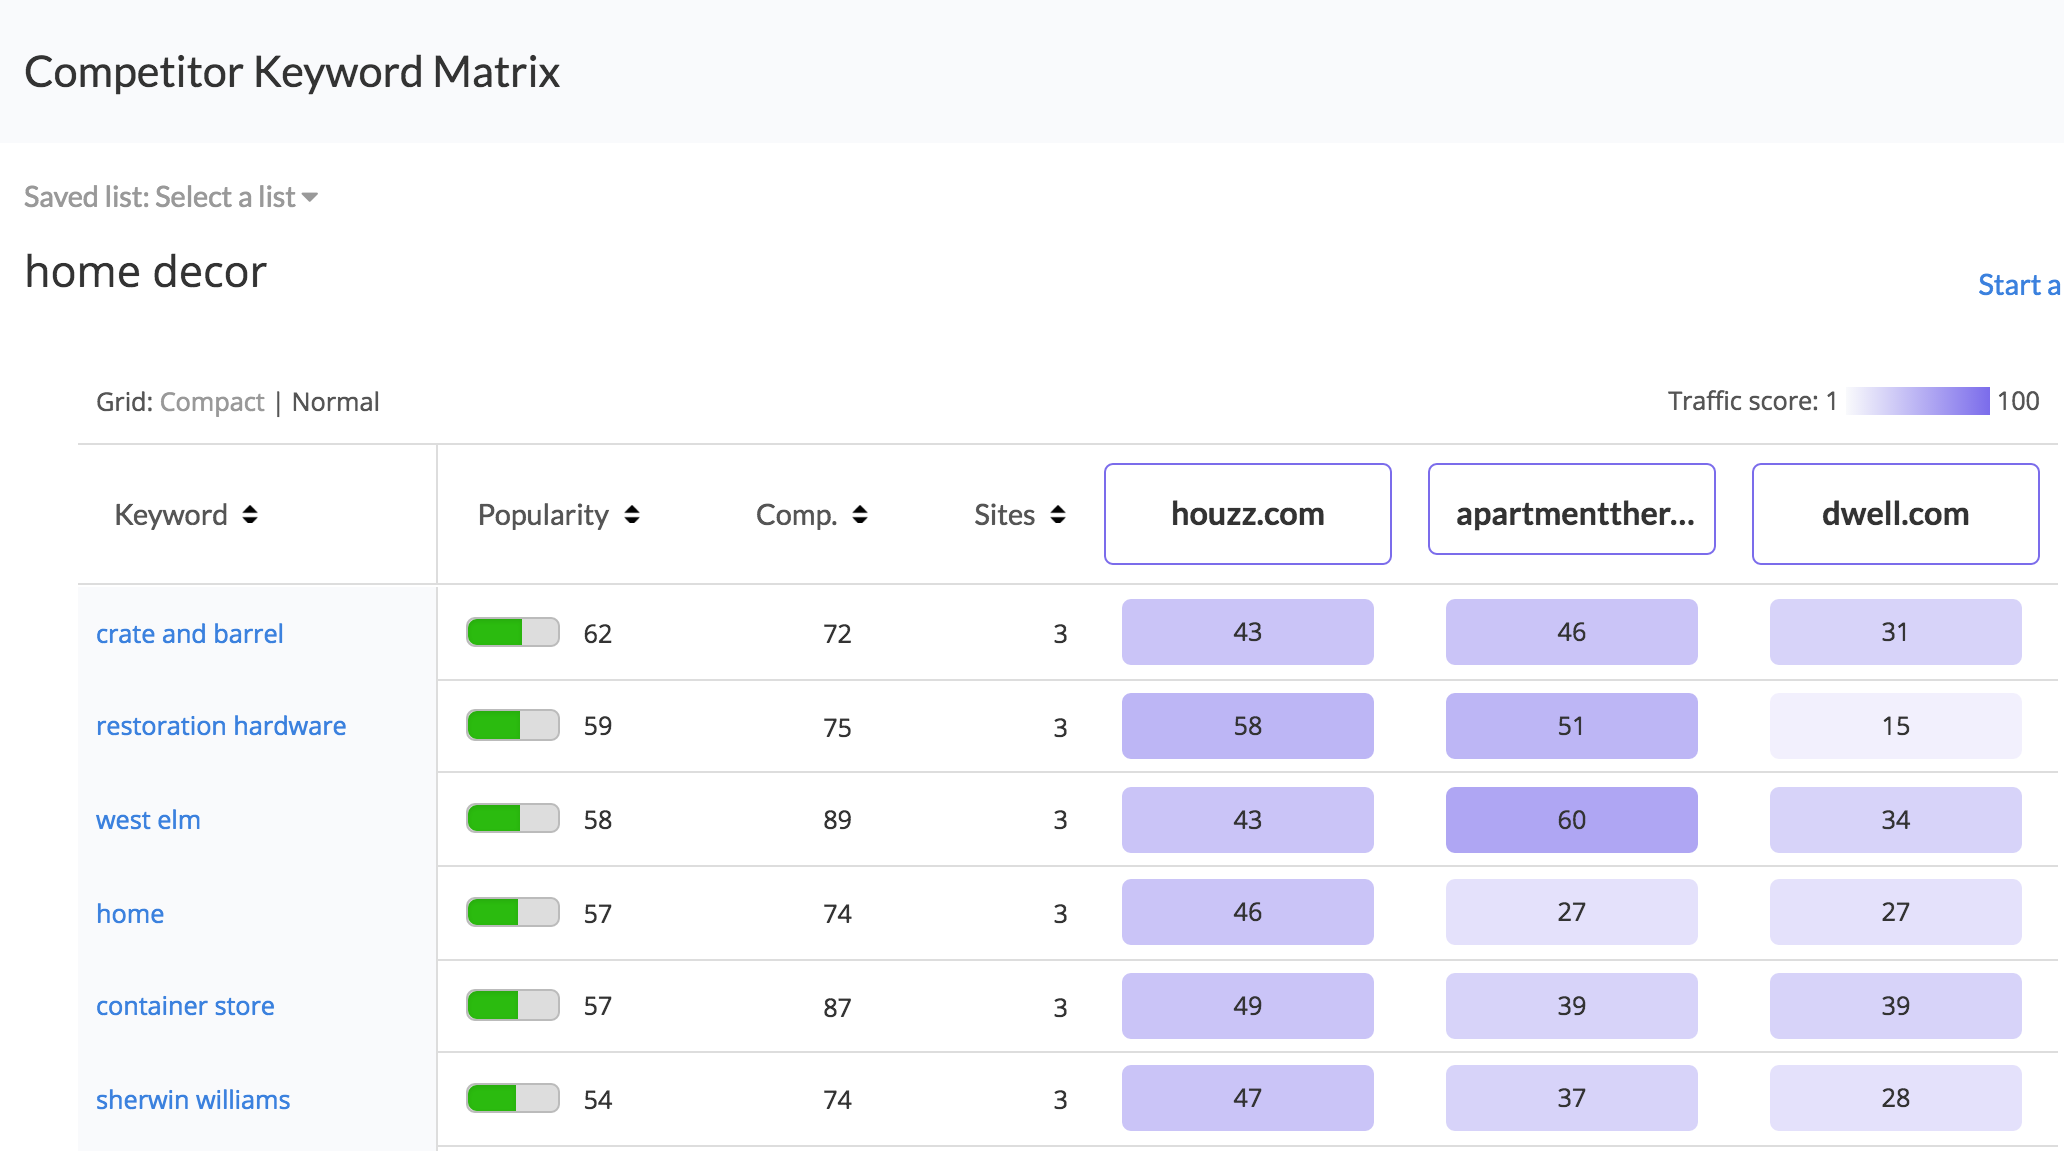Open the sherwin williams keyword
This screenshot has height=1151, width=2064.
[193, 1100]
